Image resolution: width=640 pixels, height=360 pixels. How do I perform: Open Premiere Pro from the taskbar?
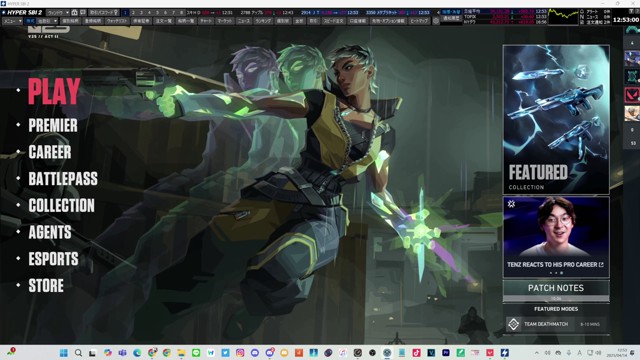446,353
